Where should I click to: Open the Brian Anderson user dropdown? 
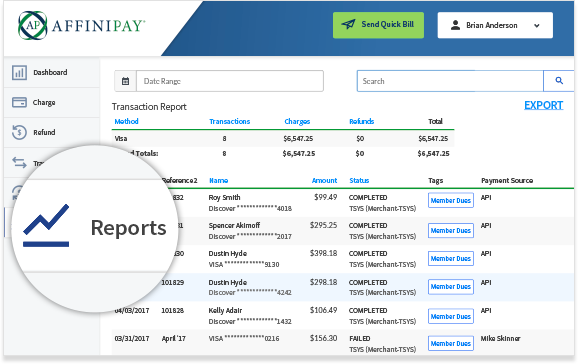click(x=495, y=25)
